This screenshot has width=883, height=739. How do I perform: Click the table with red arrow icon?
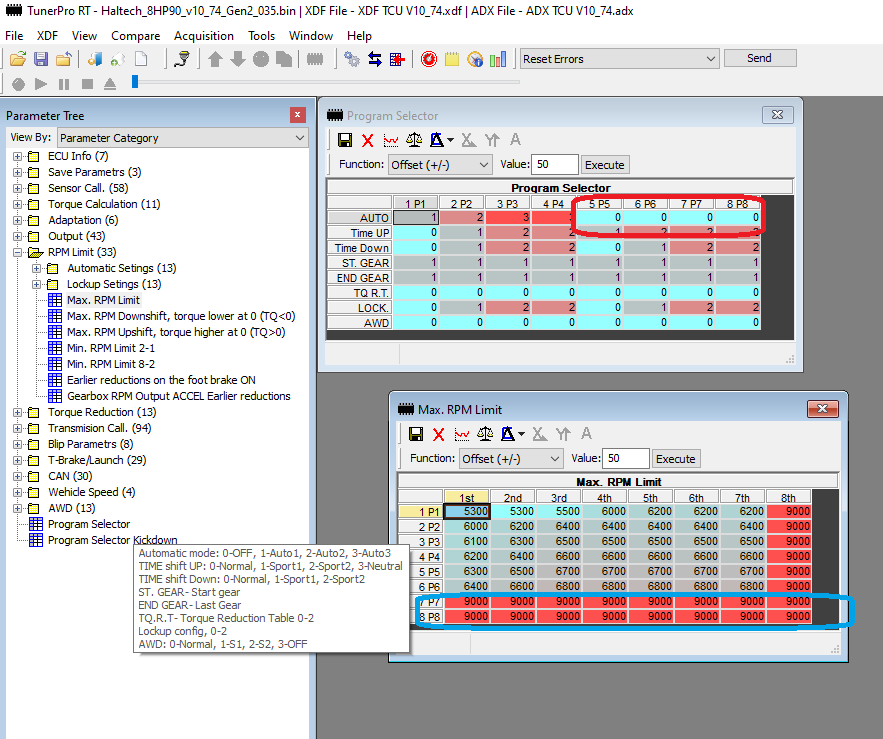tap(398, 59)
